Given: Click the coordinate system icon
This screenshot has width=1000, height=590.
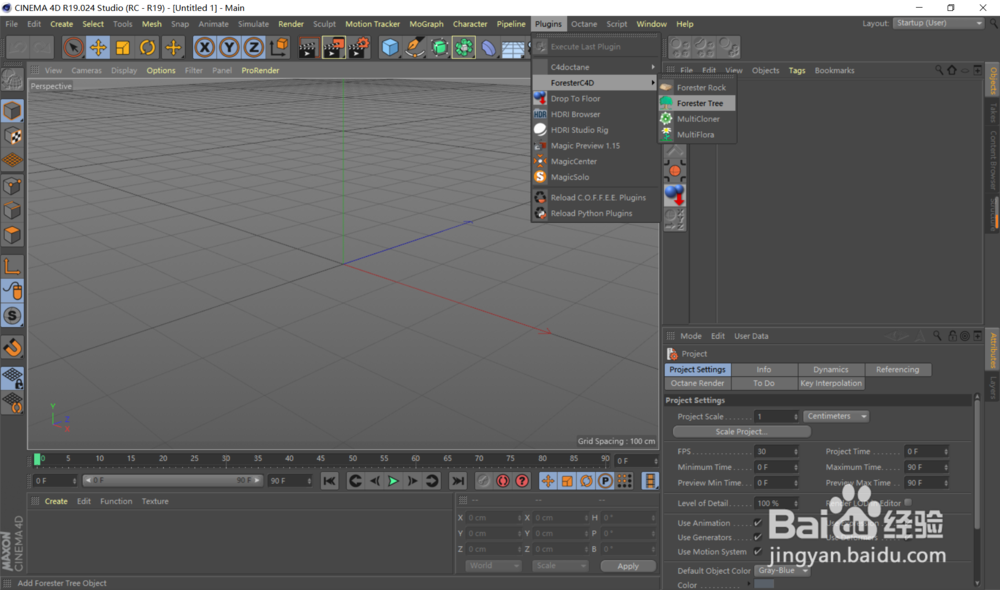Looking at the screenshot, I should (279, 47).
